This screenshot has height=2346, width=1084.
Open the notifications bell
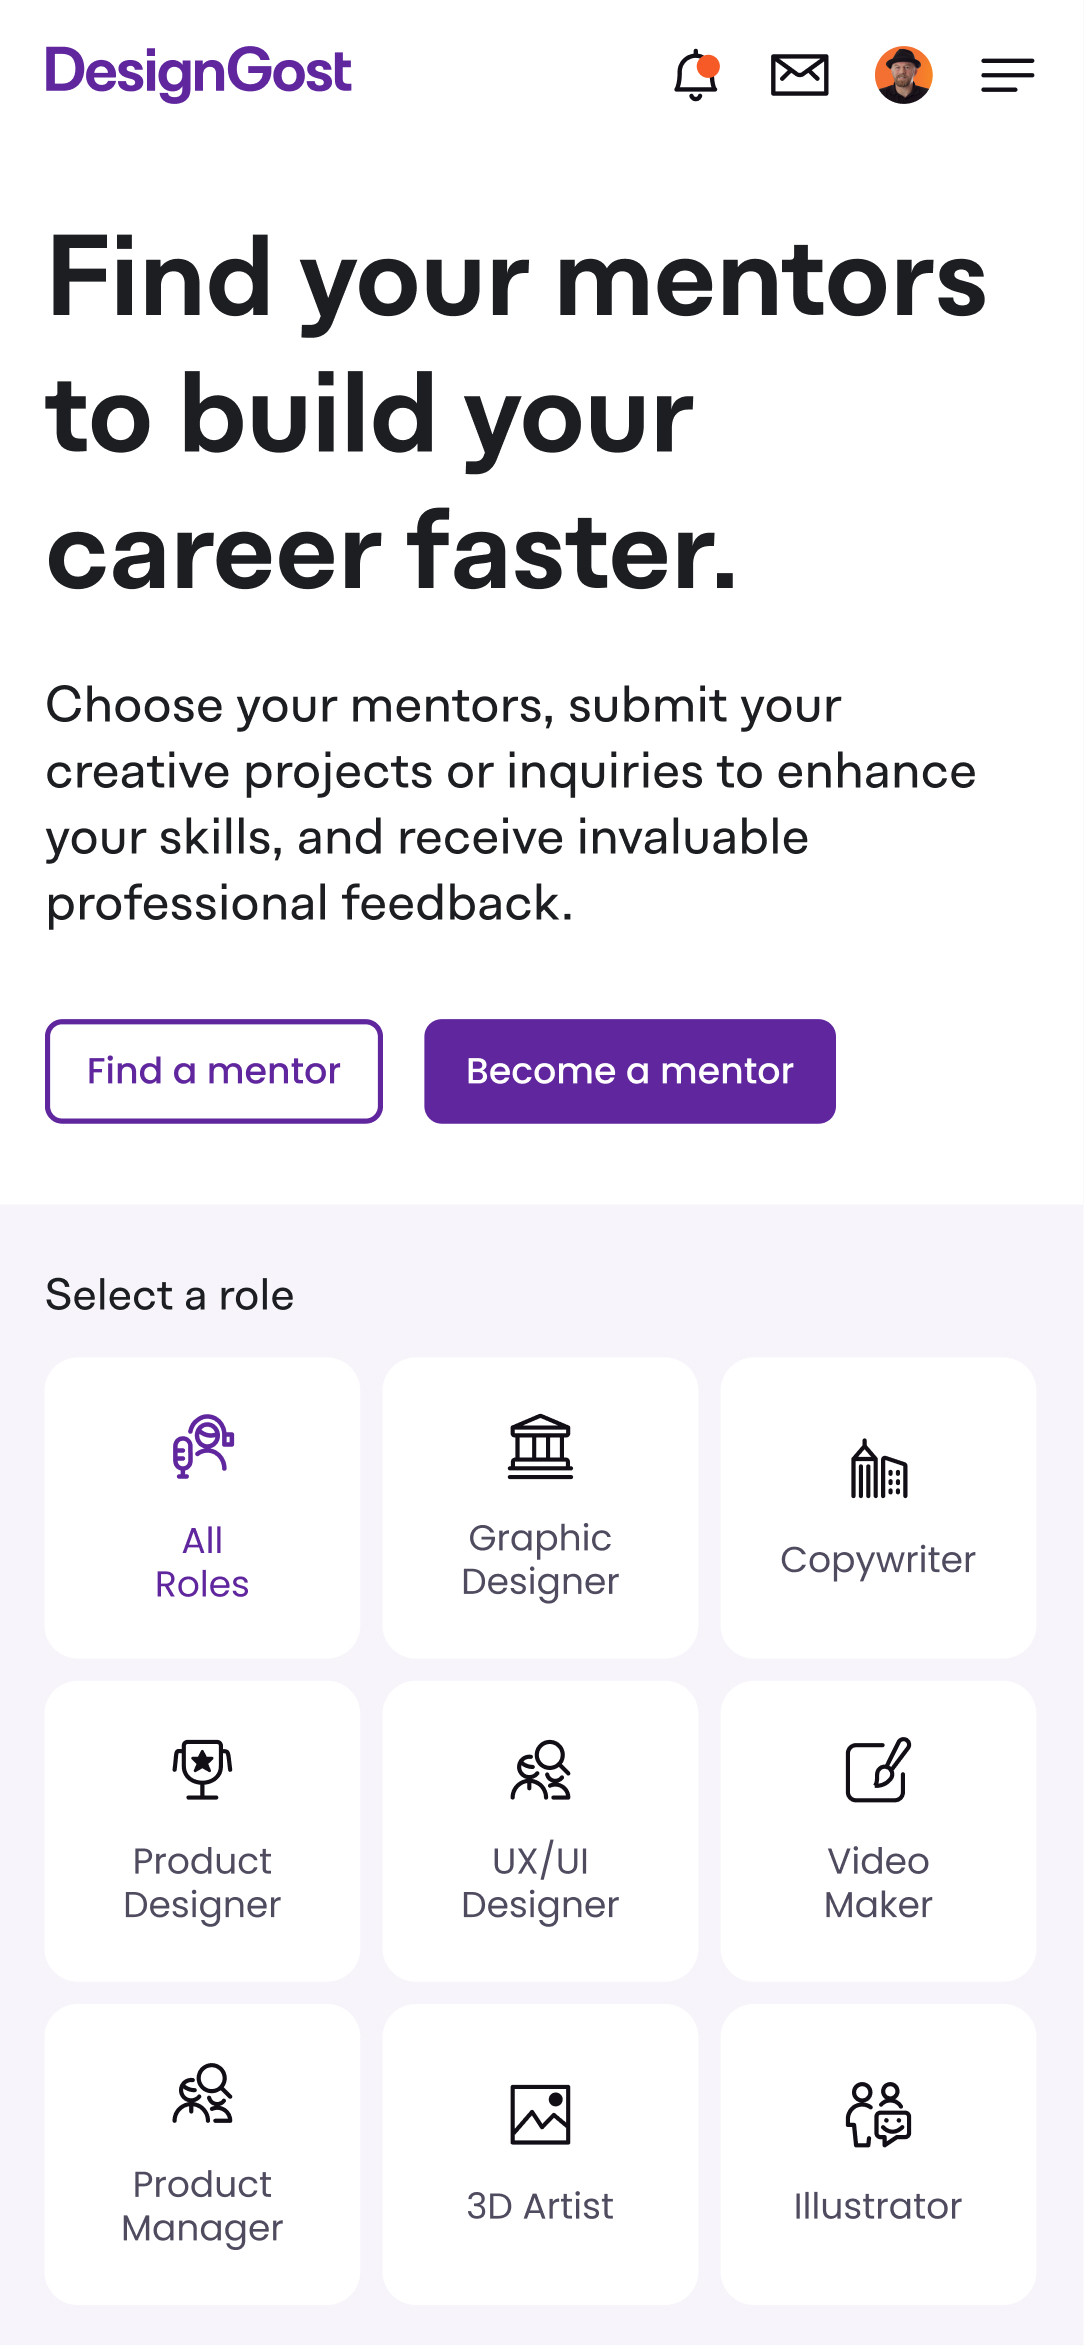696,75
